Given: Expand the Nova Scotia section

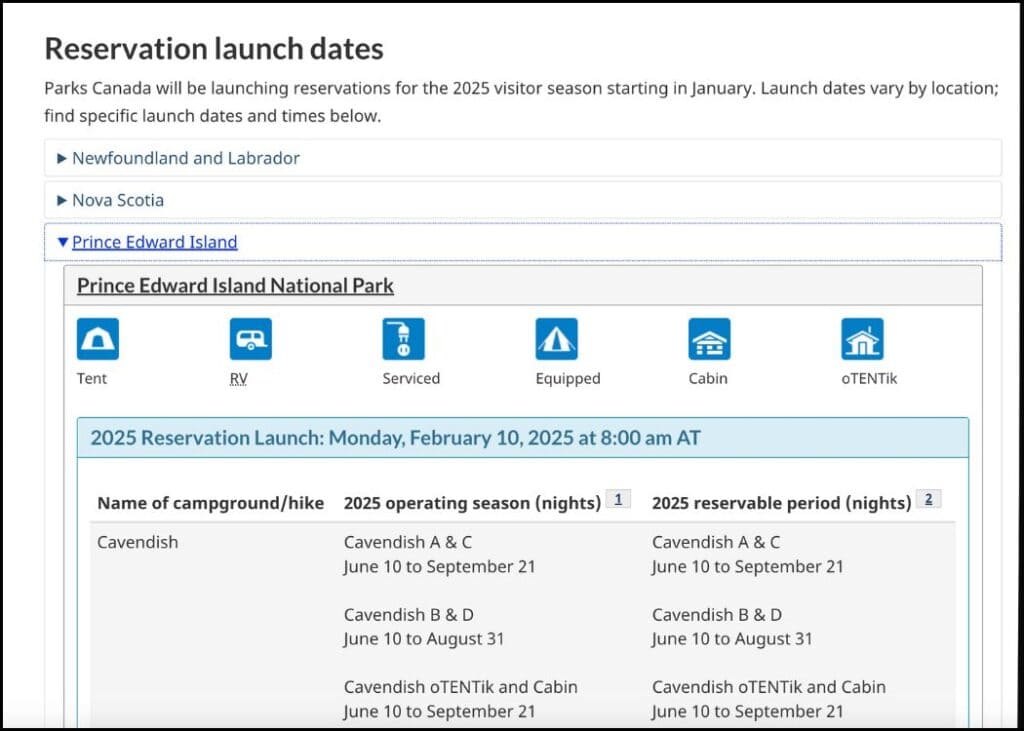Looking at the screenshot, I should coord(522,200).
